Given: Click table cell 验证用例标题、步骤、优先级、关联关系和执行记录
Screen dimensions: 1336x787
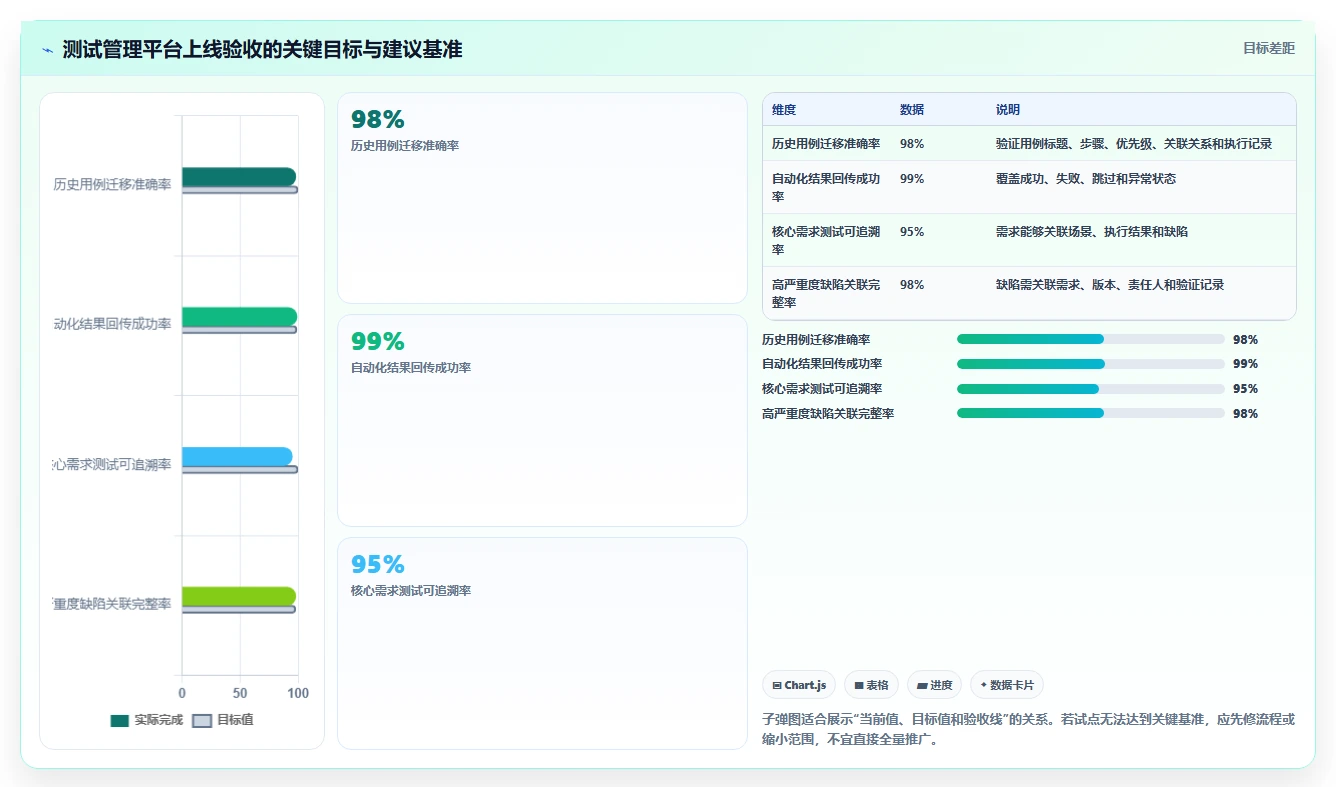Looking at the screenshot, I should [x=1134, y=144].
